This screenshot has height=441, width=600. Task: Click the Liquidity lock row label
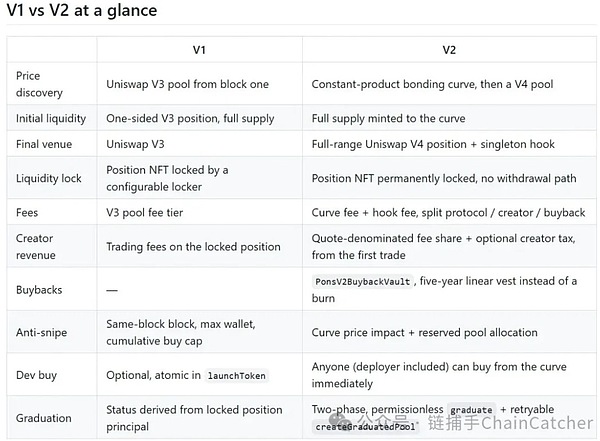(49, 178)
